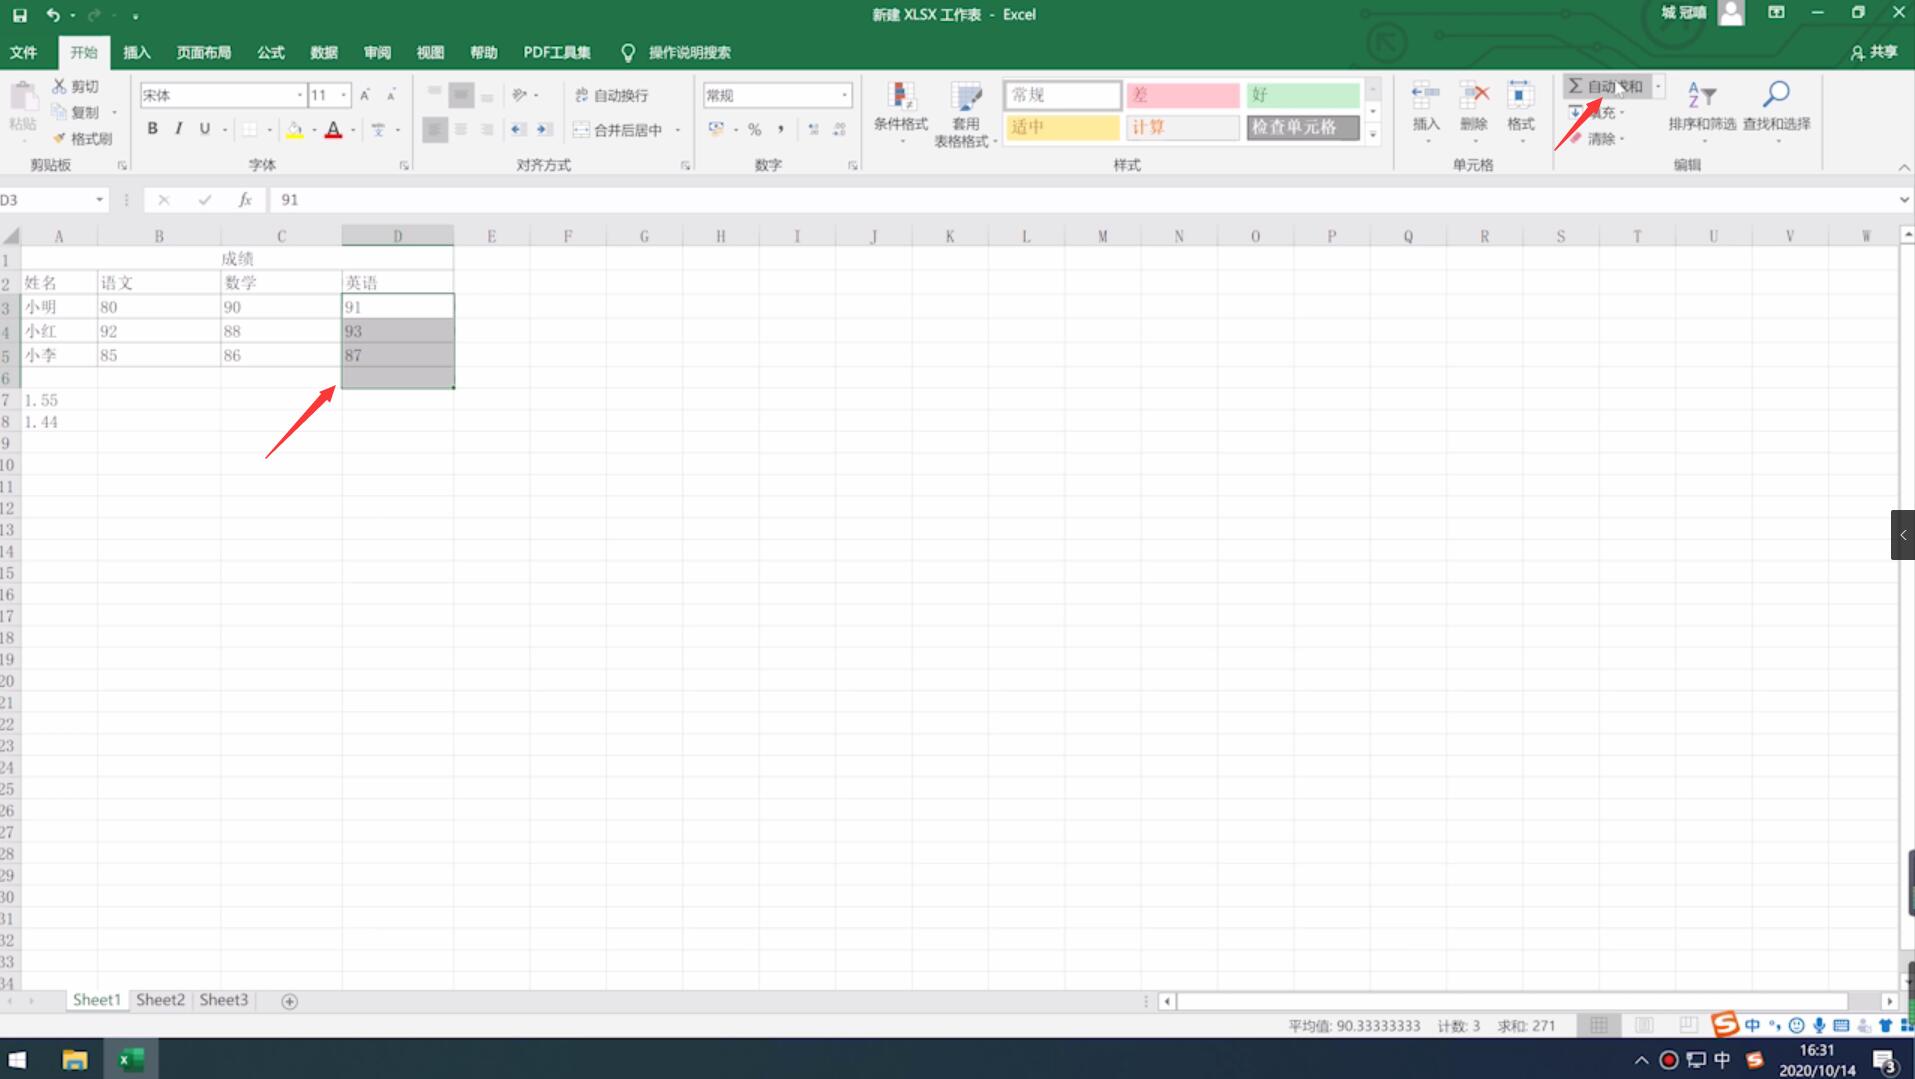The width and height of the screenshot is (1915, 1079).
Task: Click the 共享 (Share) button
Action: [x=1873, y=53]
